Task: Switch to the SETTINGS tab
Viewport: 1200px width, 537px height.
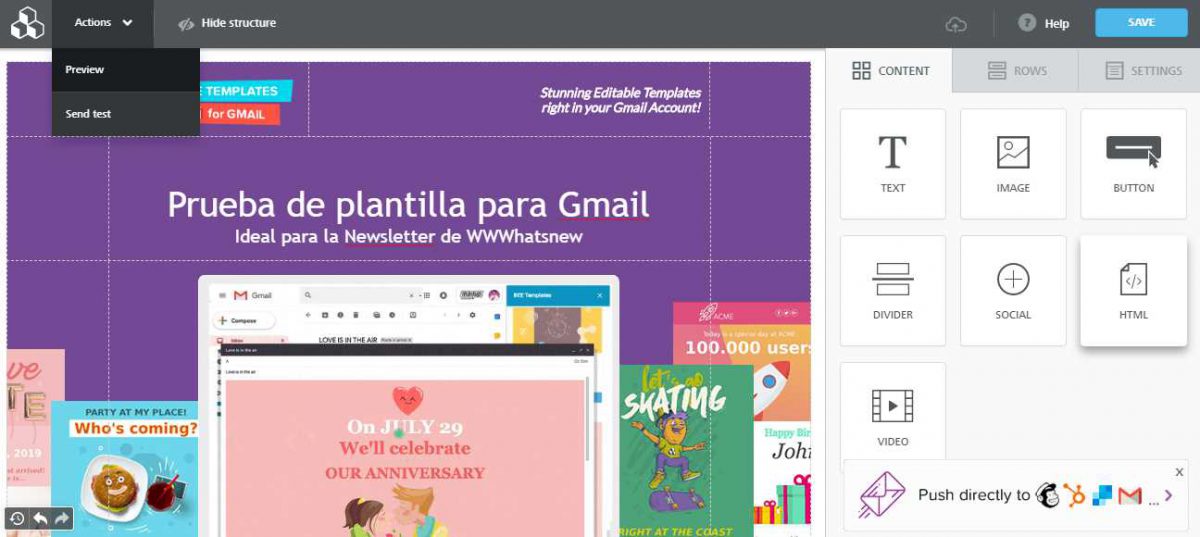Action: [x=1142, y=71]
